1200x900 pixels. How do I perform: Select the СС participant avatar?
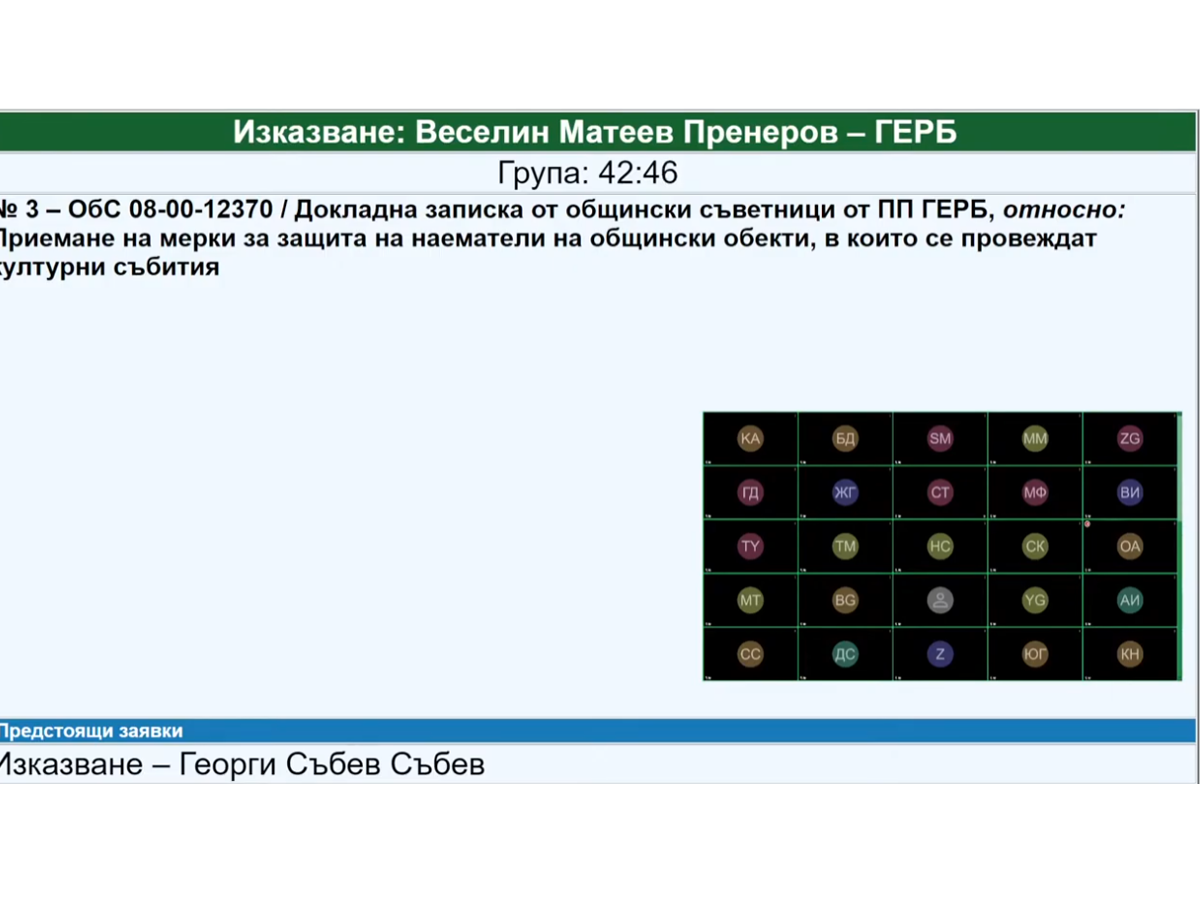pos(750,654)
